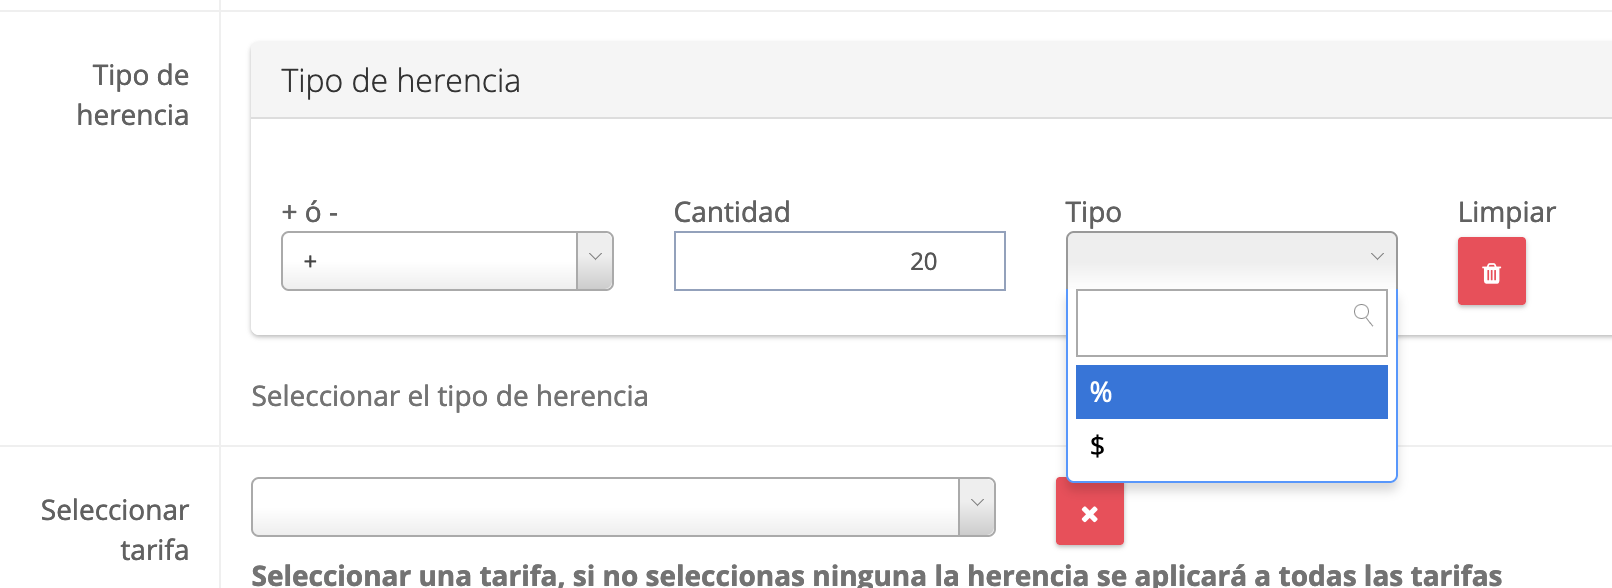
Task: Click the "Seleccionar tarifa" side label
Action: pyautogui.click(x=115, y=529)
